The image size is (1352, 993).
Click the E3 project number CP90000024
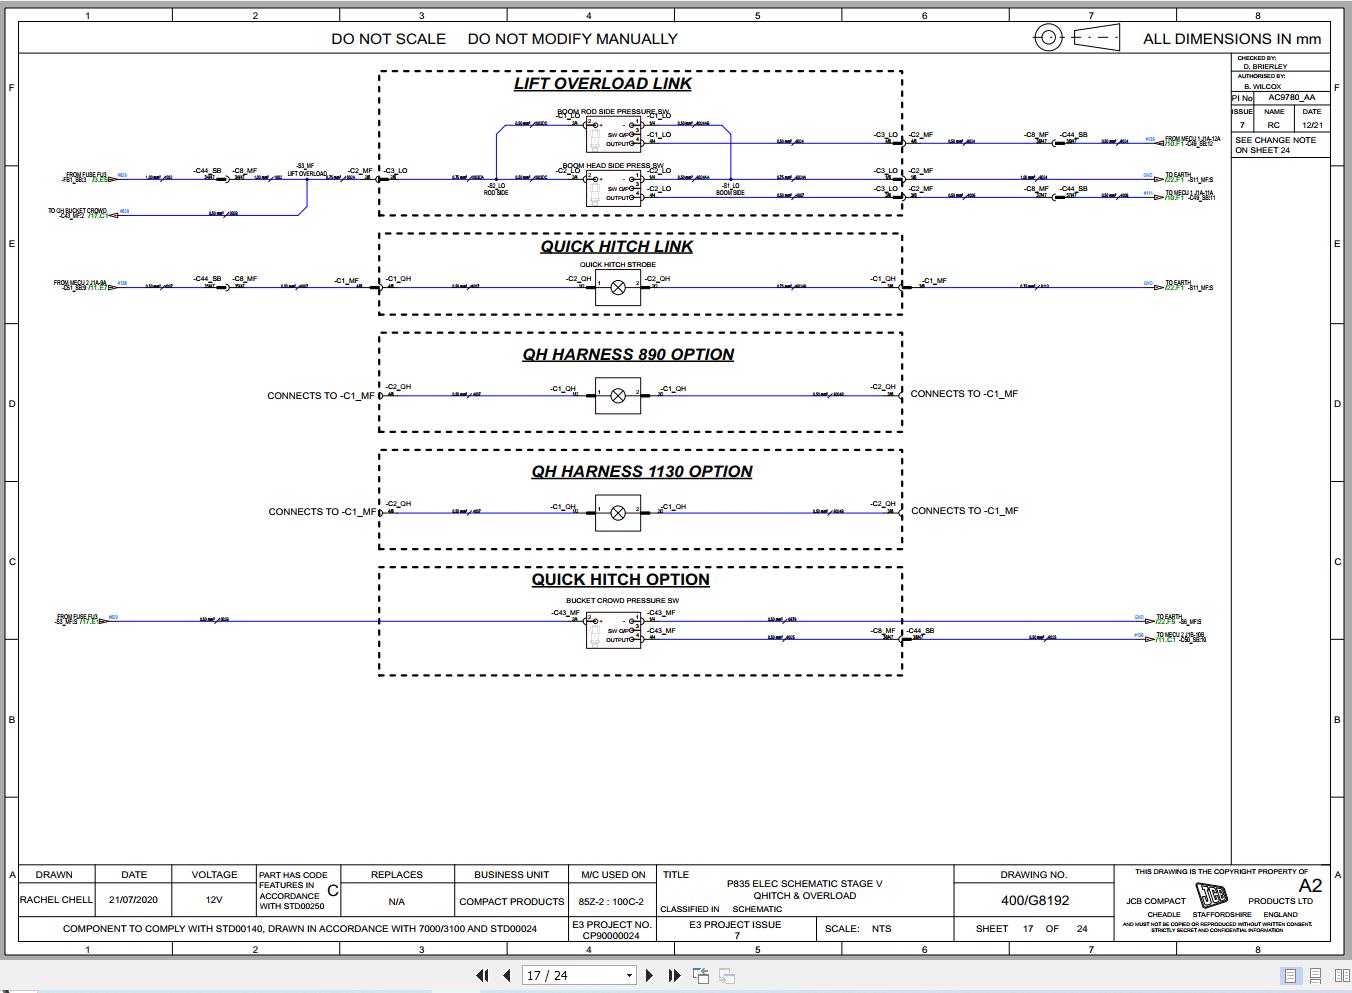point(611,936)
